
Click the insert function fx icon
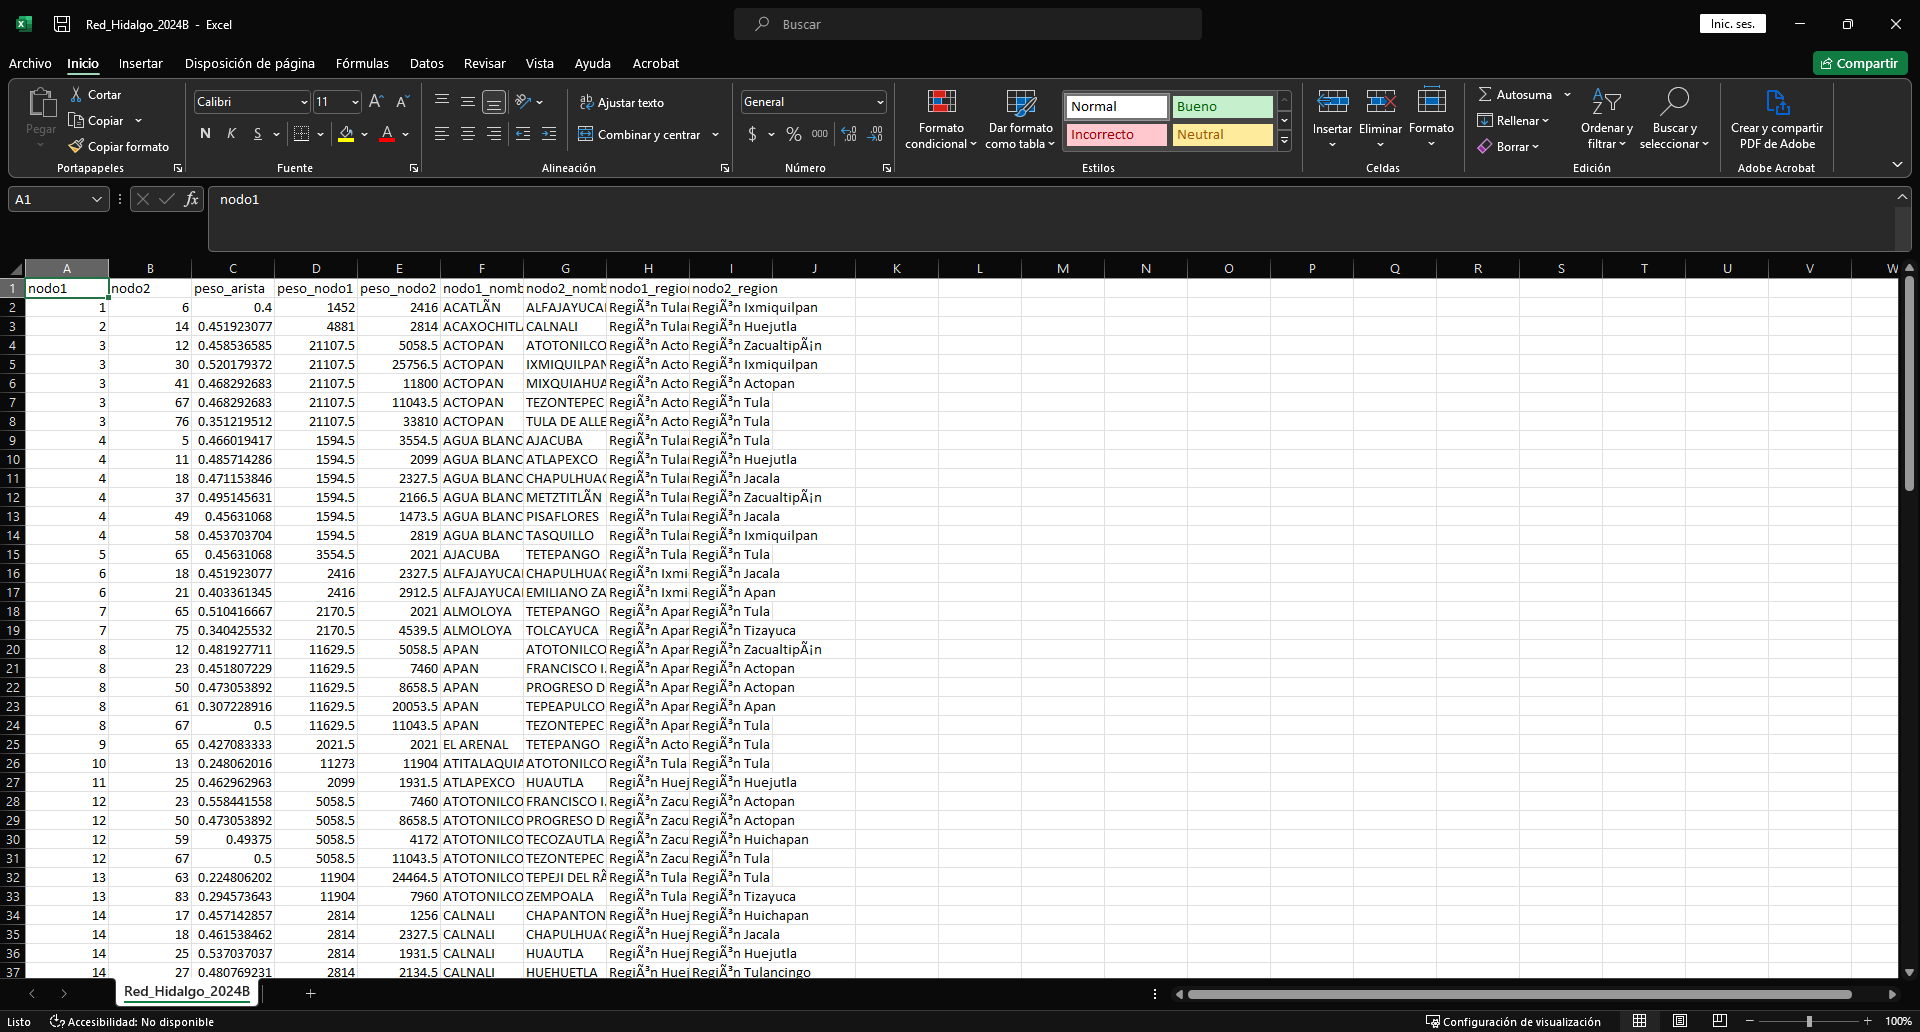point(191,199)
